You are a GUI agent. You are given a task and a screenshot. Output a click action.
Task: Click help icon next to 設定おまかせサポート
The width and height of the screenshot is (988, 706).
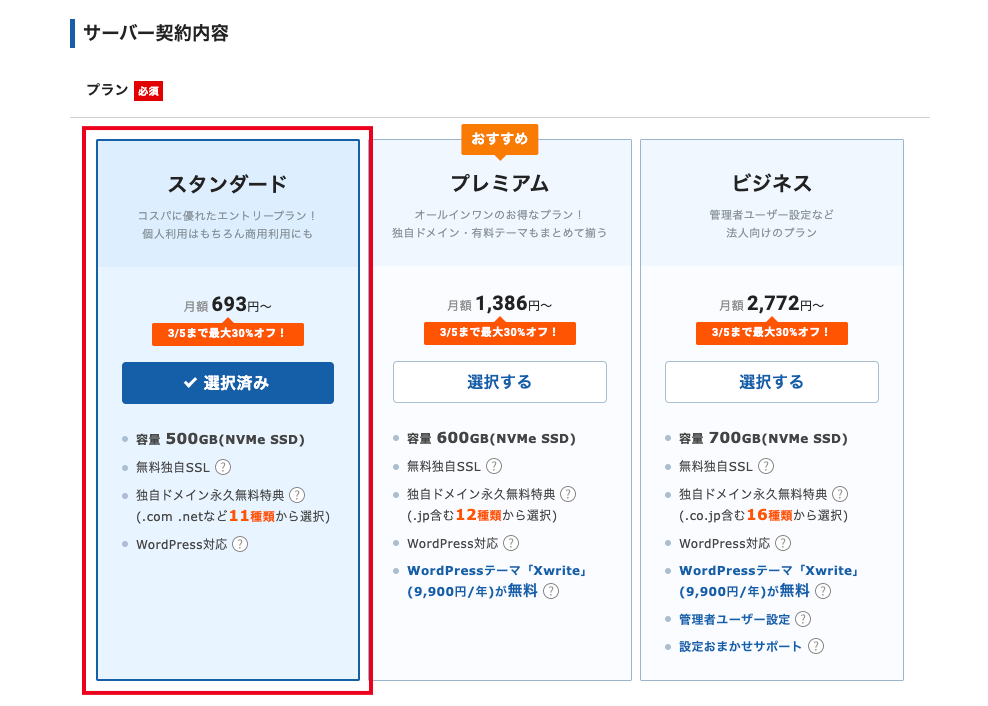(816, 646)
